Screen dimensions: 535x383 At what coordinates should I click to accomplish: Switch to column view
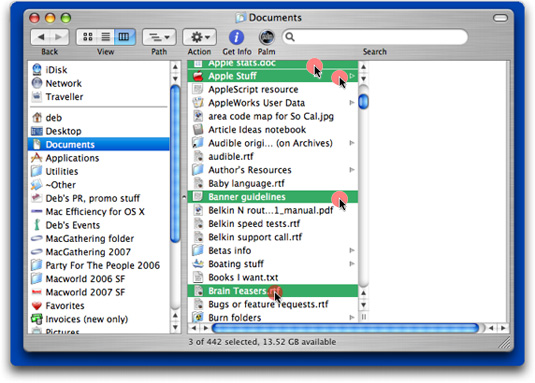coord(124,37)
